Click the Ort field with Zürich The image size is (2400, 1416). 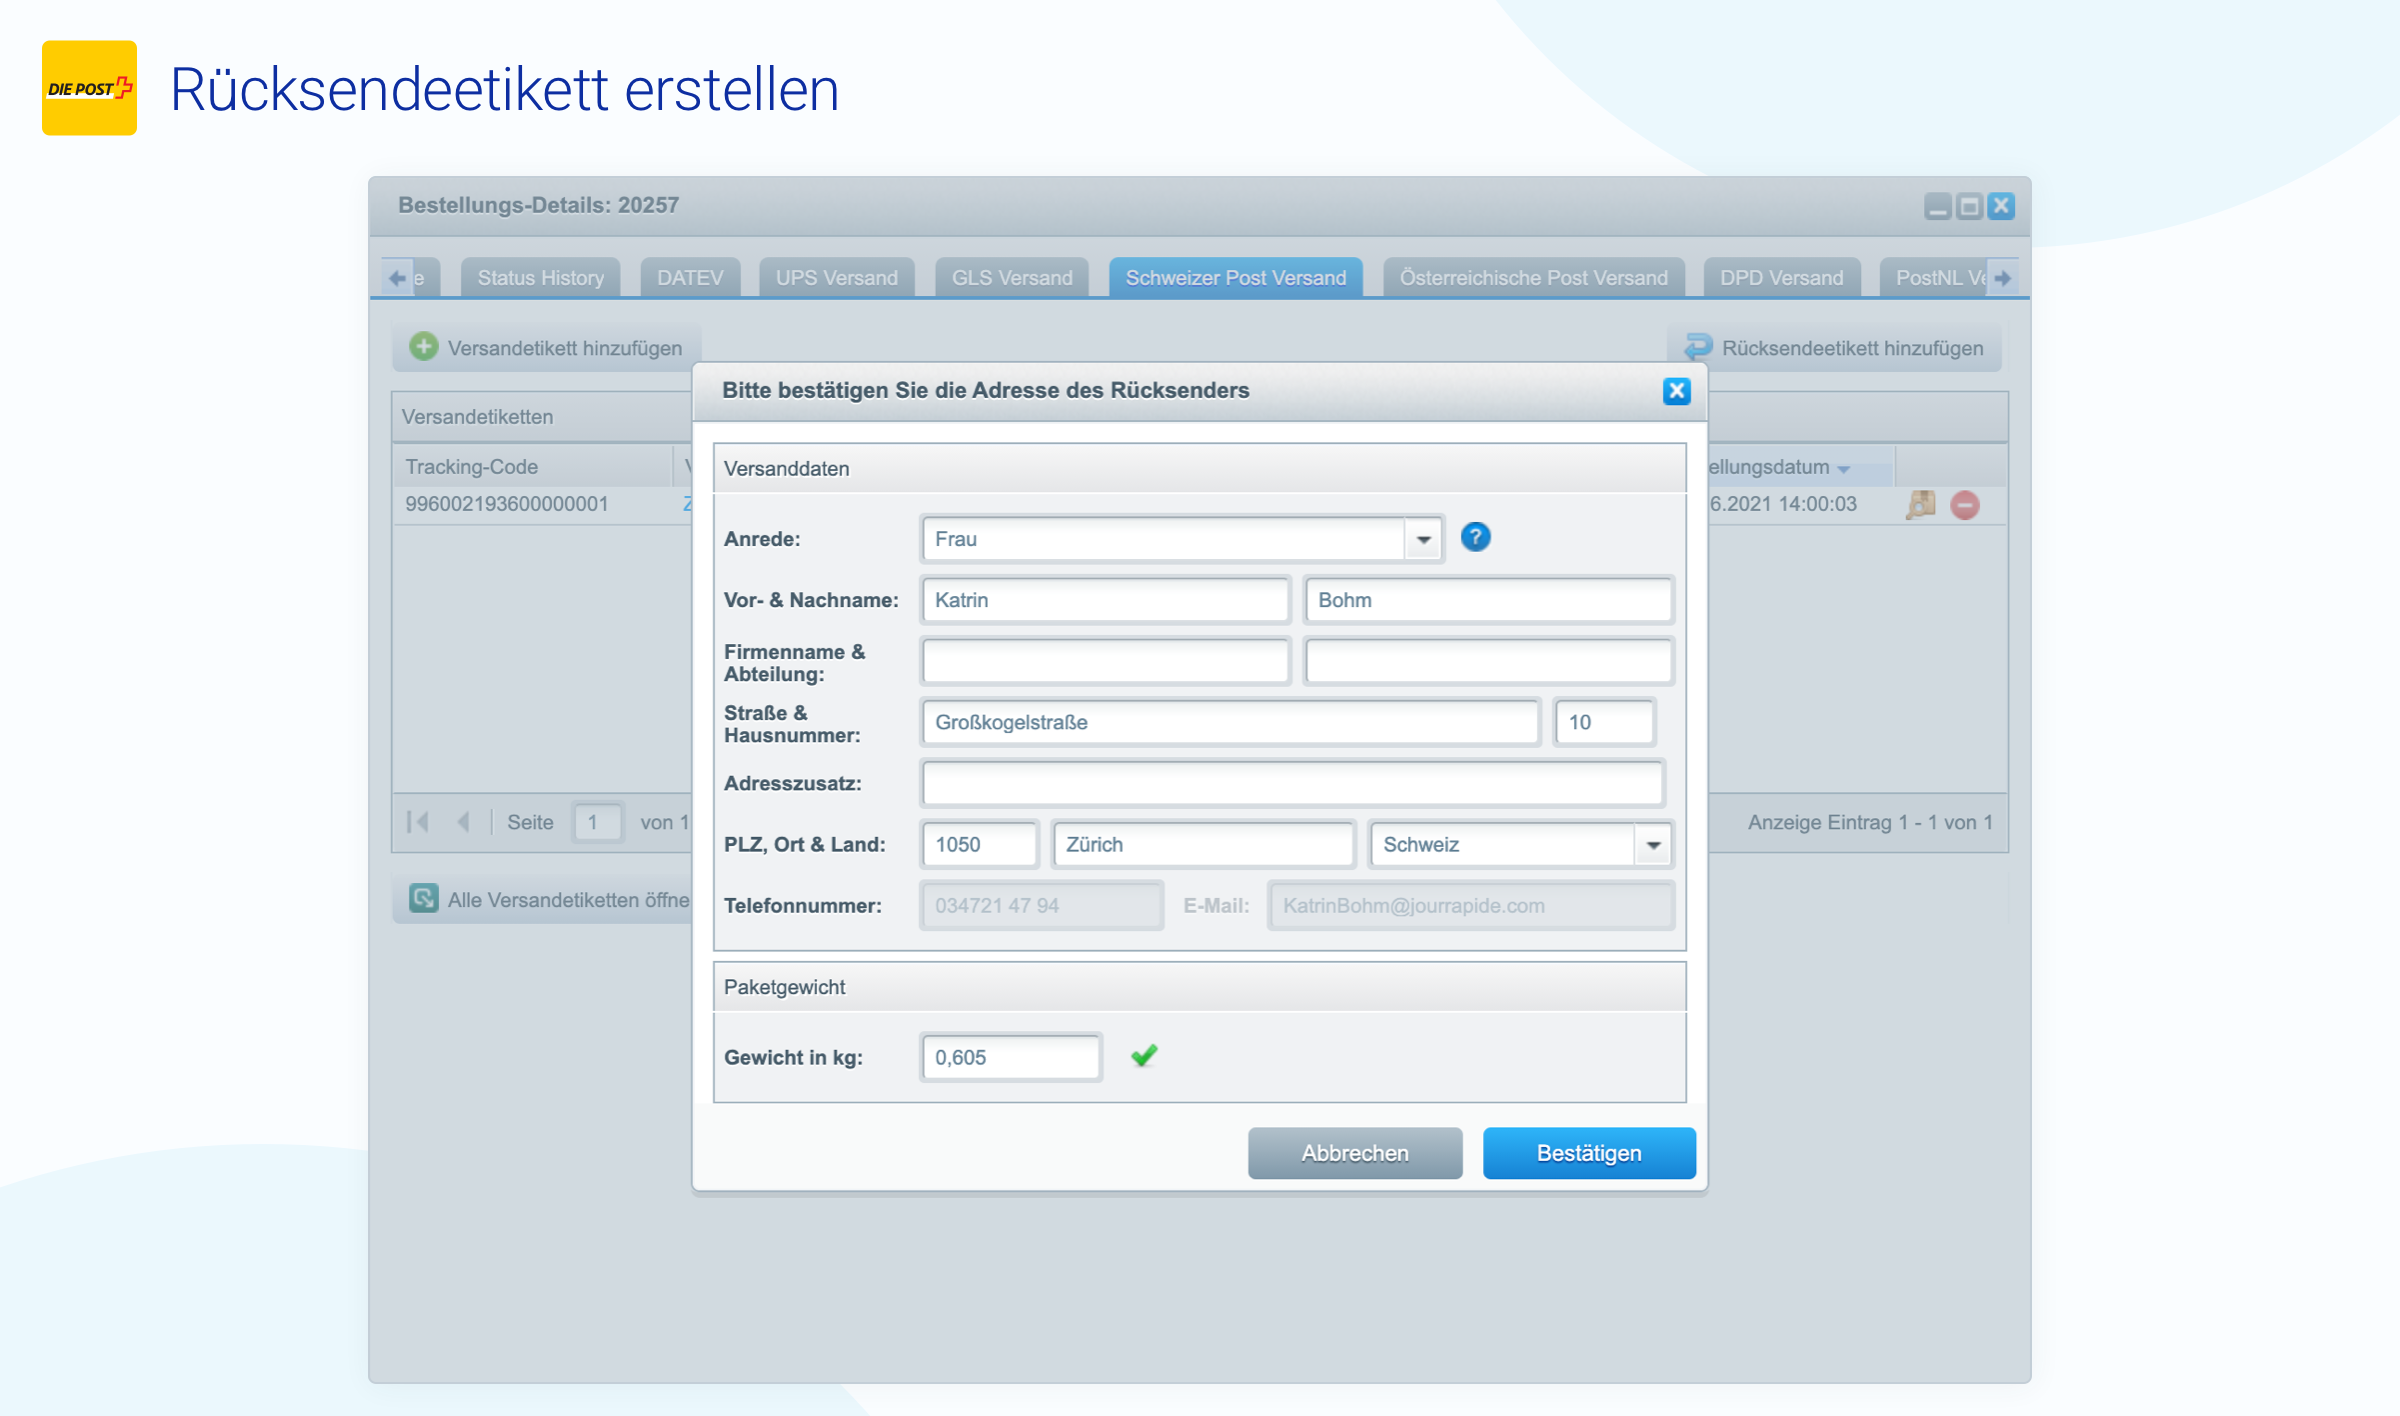[x=1204, y=844]
